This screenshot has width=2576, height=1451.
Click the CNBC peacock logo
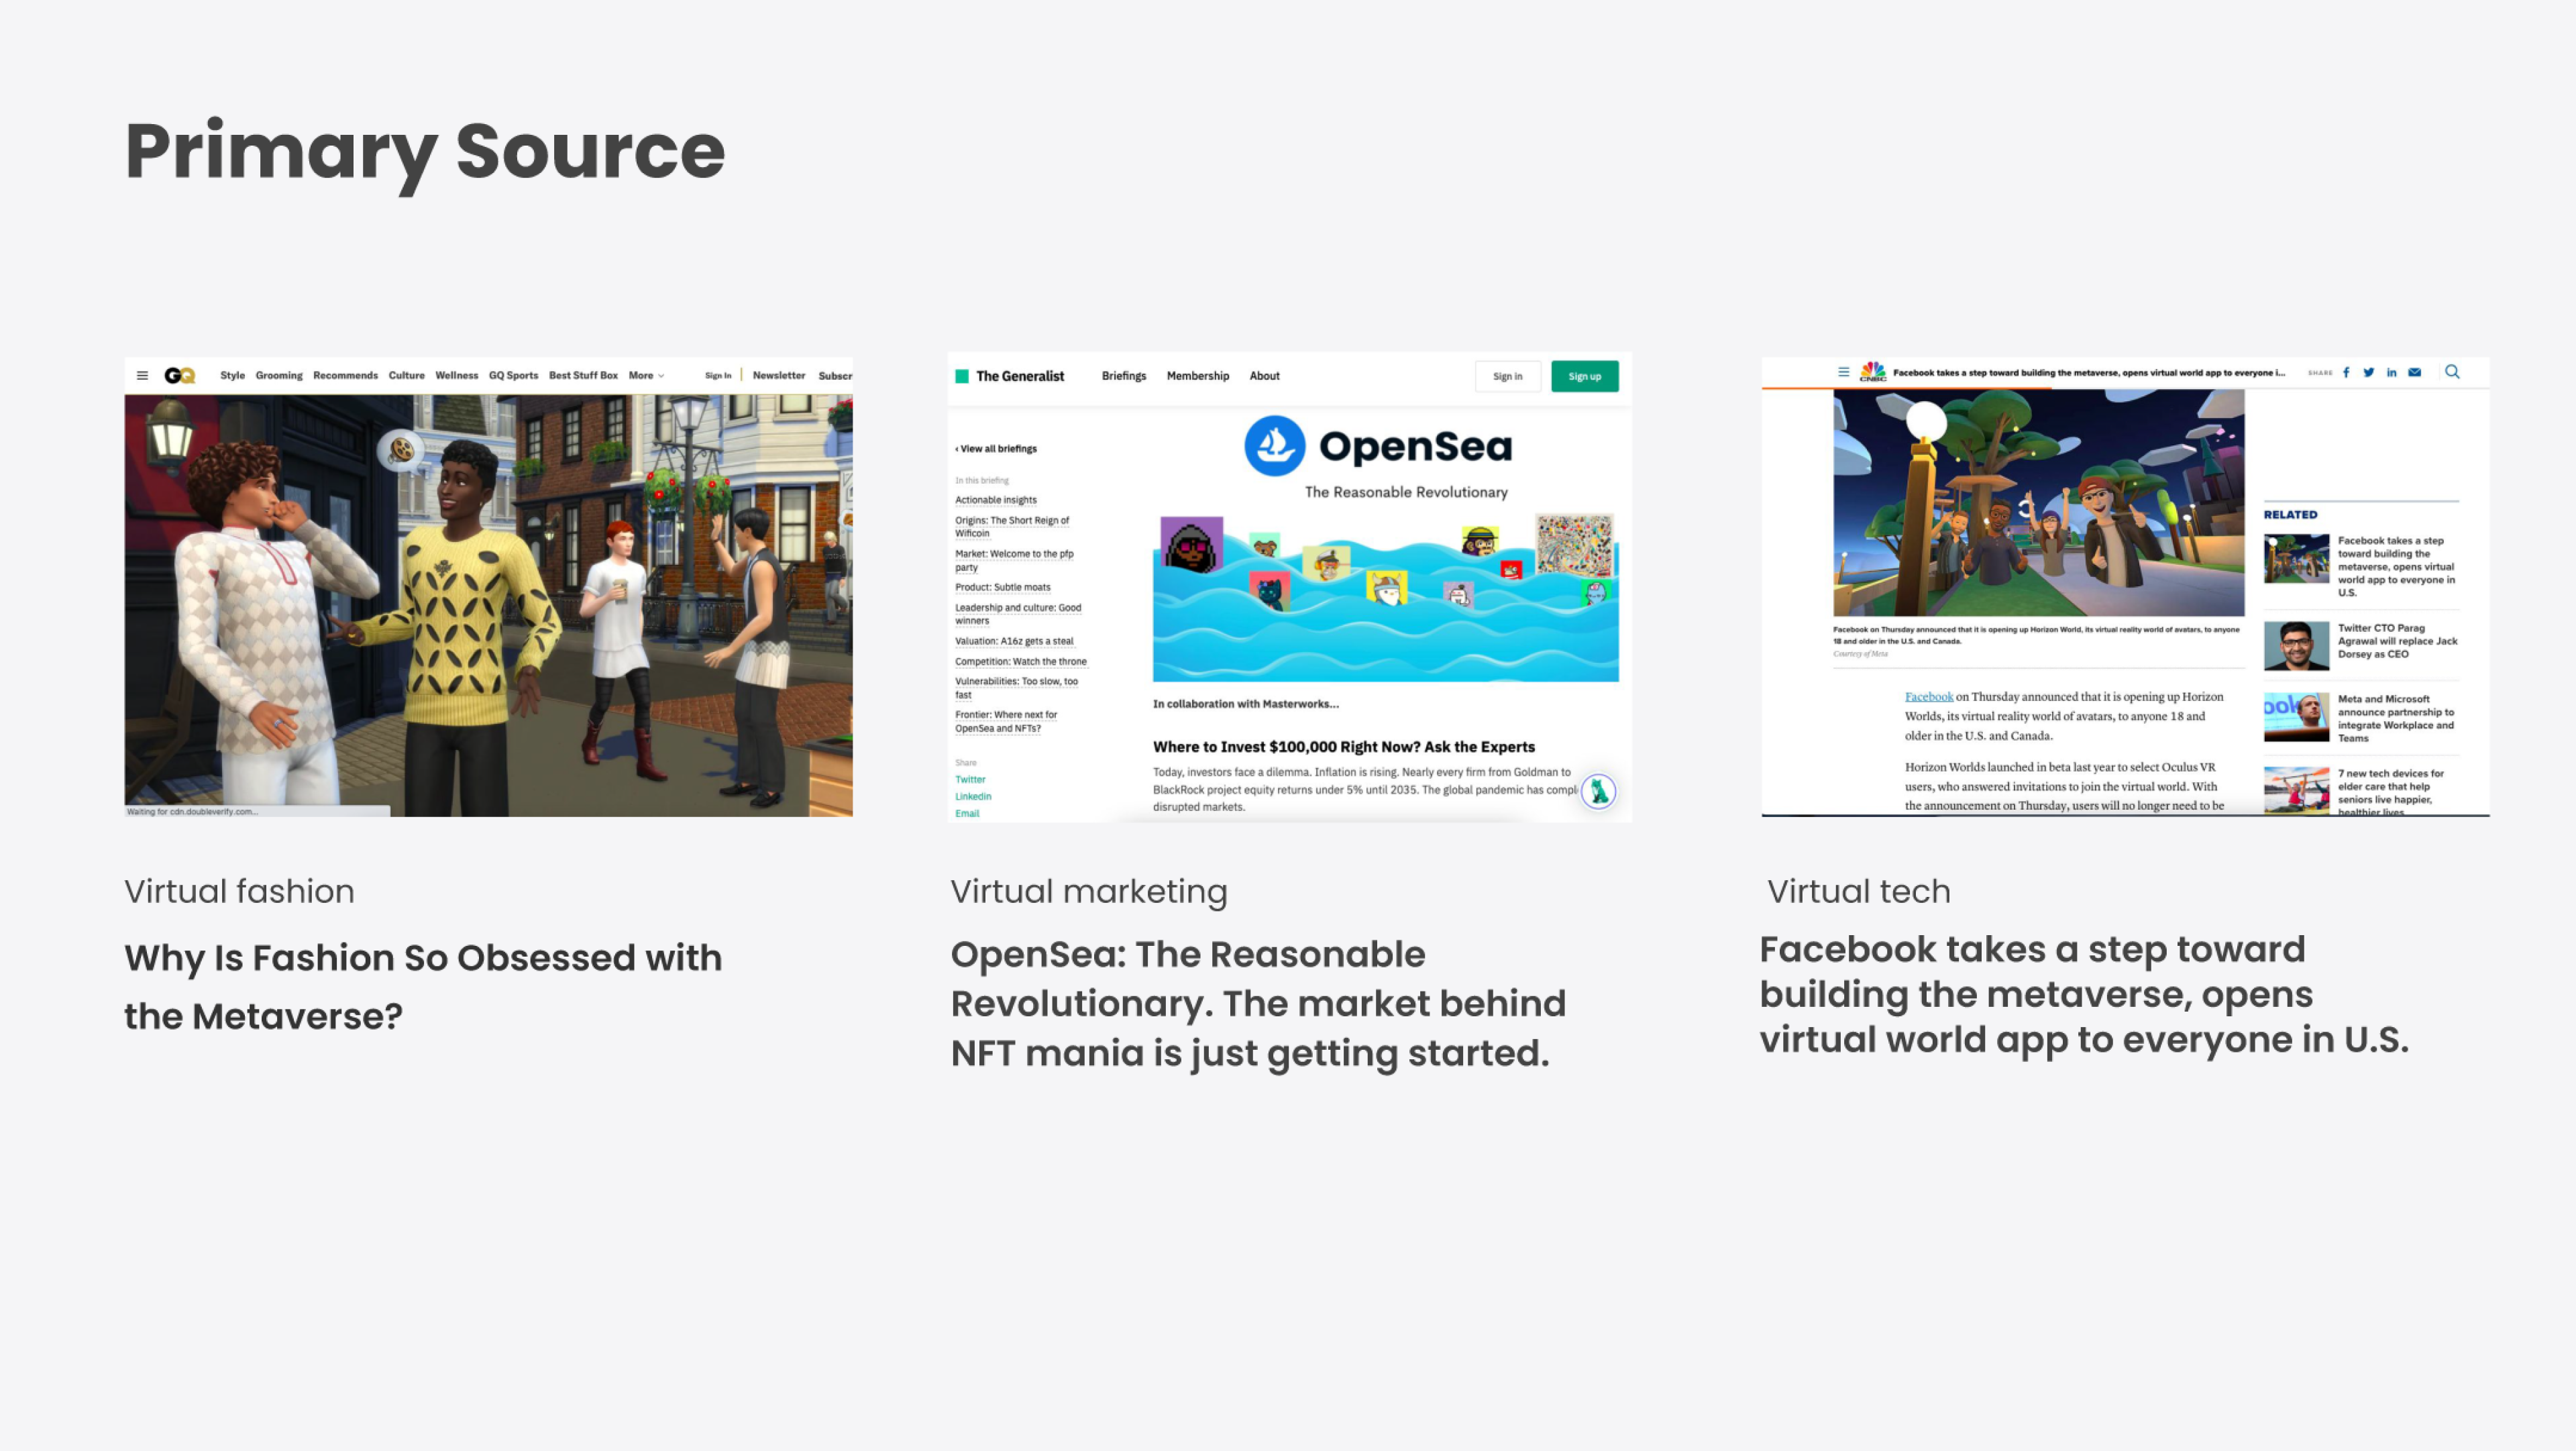tap(1873, 372)
